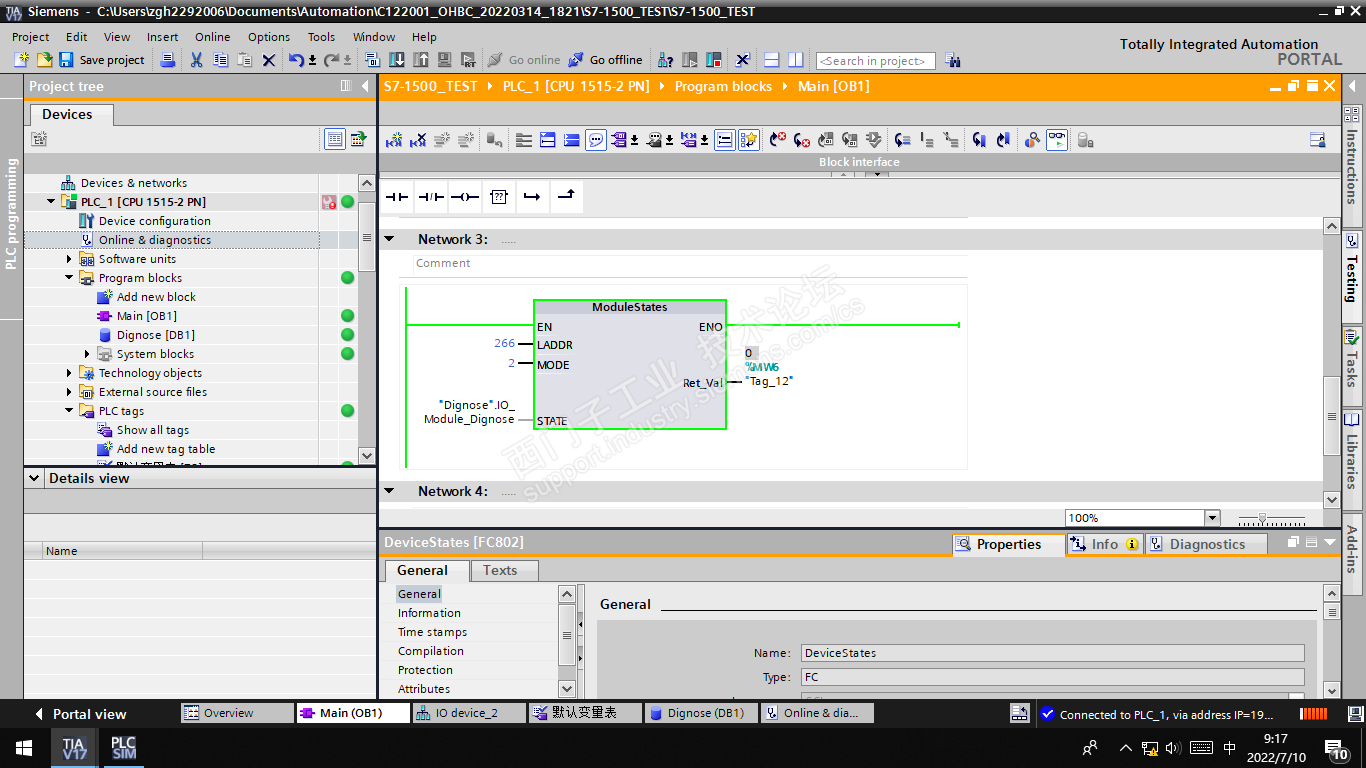This screenshot has width=1366, height=768.
Task: Click the Accessible devices icon
Action: pos(667,60)
